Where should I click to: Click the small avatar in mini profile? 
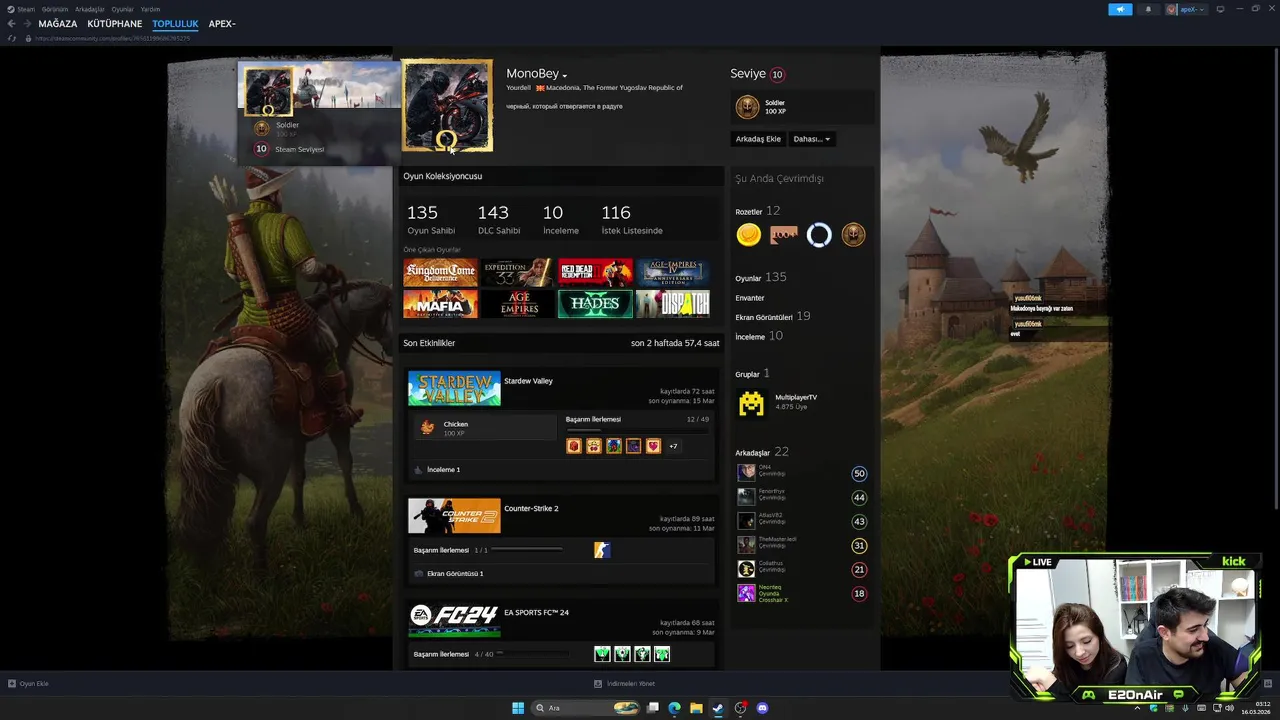click(268, 91)
